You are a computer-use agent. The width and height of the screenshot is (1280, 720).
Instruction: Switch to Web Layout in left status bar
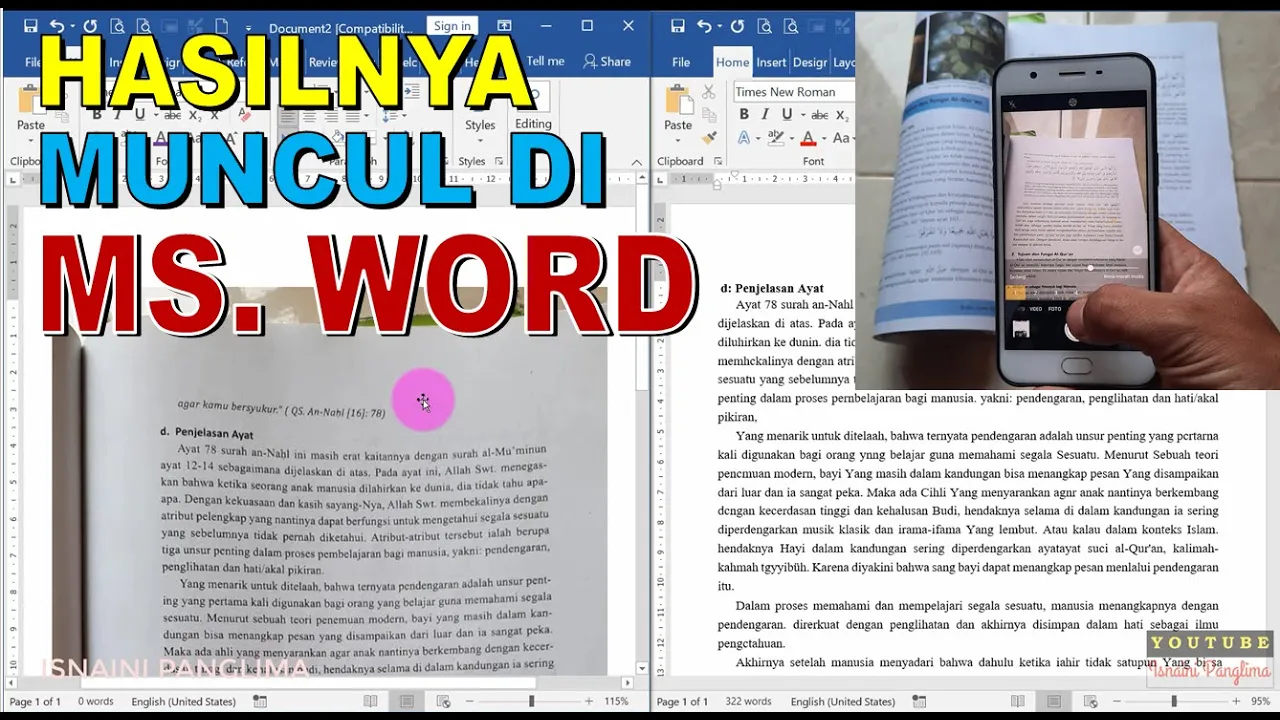(443, 702)
